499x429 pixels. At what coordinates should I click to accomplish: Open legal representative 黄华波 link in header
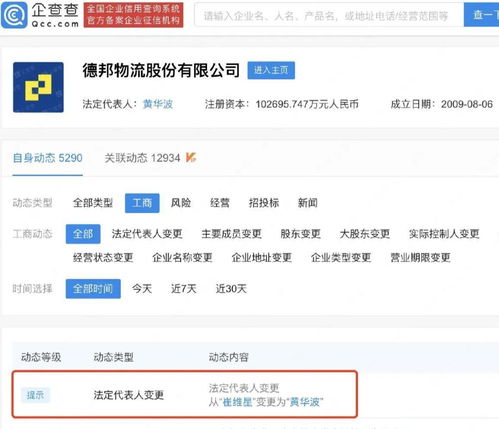pyautogui.click(x=158, y=104)
